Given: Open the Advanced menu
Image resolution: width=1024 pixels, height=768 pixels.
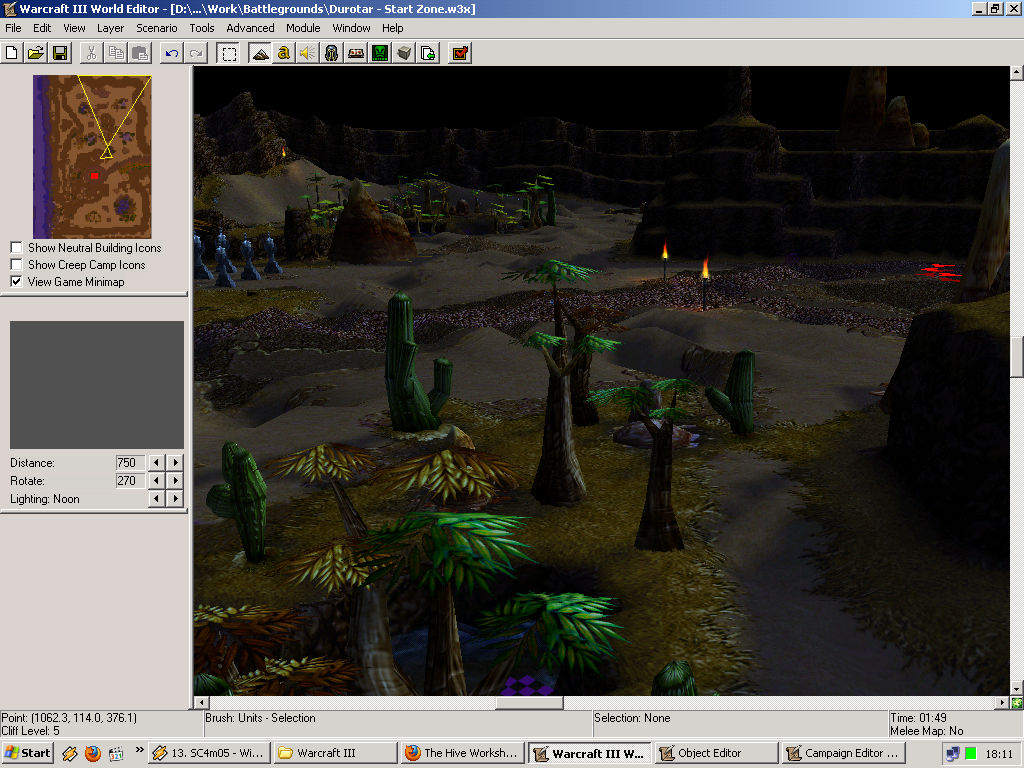Looking at the screenshot, I should (x=250, y=28).
